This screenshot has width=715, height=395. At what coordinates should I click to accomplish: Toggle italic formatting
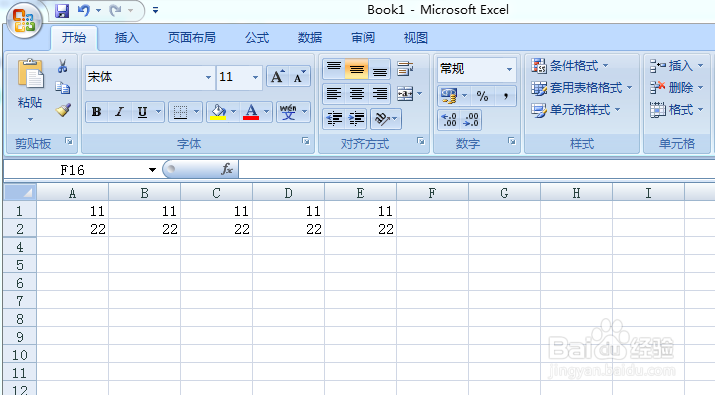coord(119,112)
